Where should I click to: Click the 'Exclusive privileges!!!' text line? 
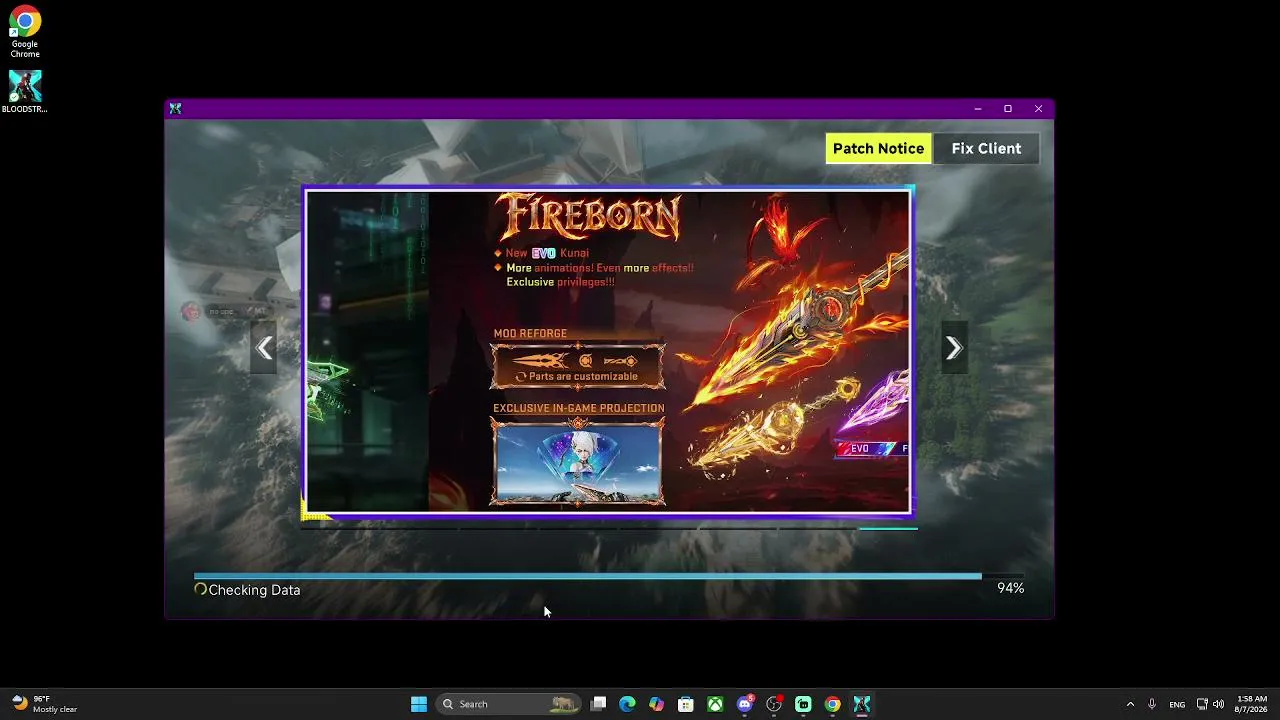click(x=560, y=282)
